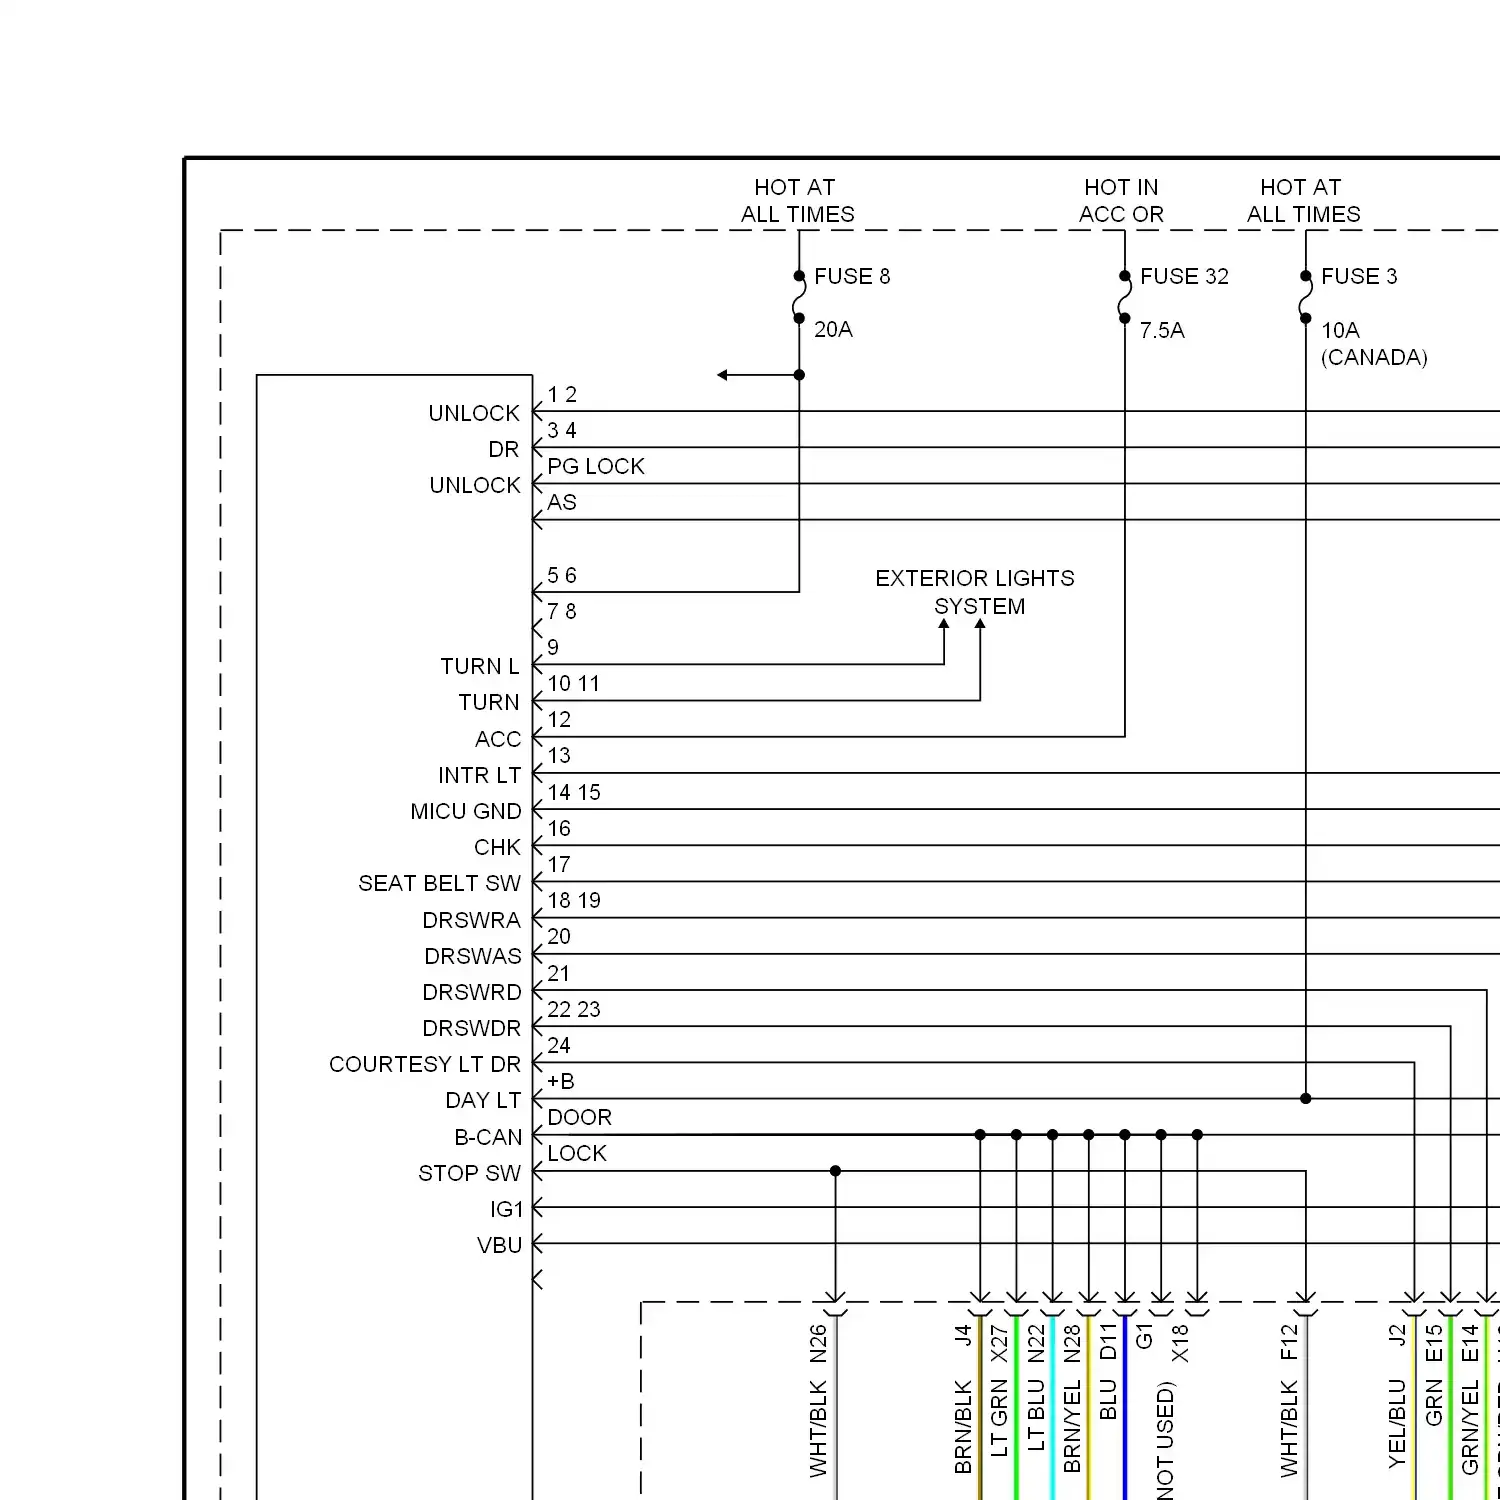Click the TURN L signal label

coord(480,666)
